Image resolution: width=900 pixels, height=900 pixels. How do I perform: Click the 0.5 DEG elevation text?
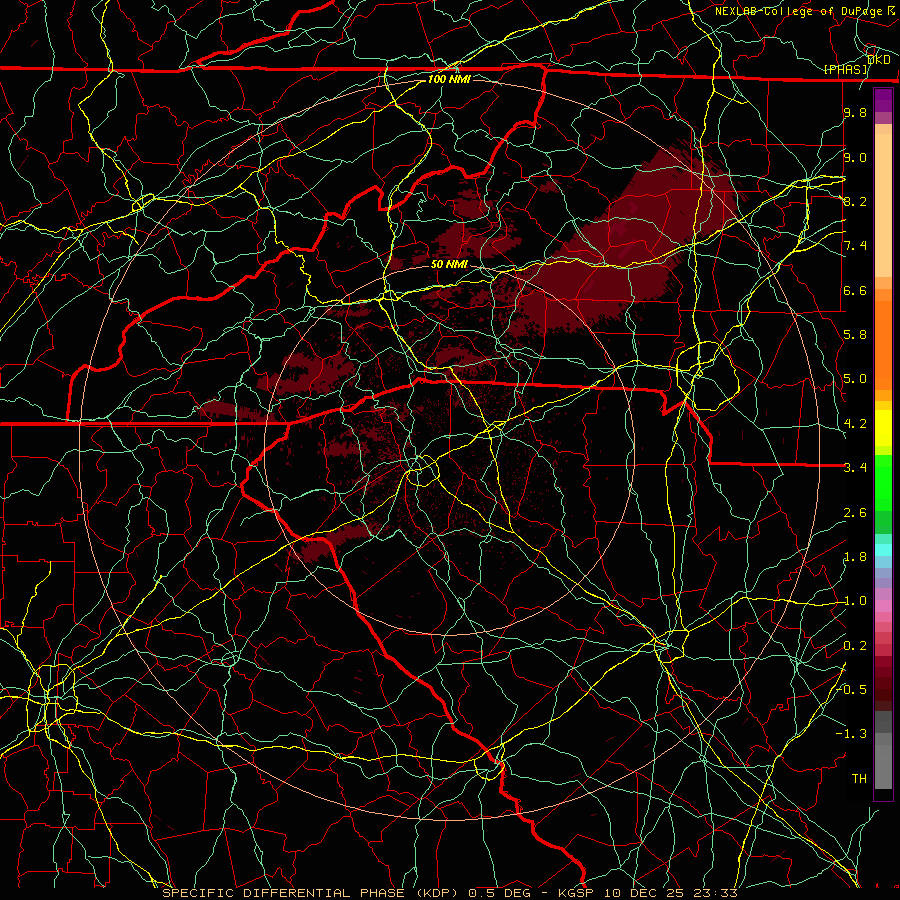click(501, 893)
